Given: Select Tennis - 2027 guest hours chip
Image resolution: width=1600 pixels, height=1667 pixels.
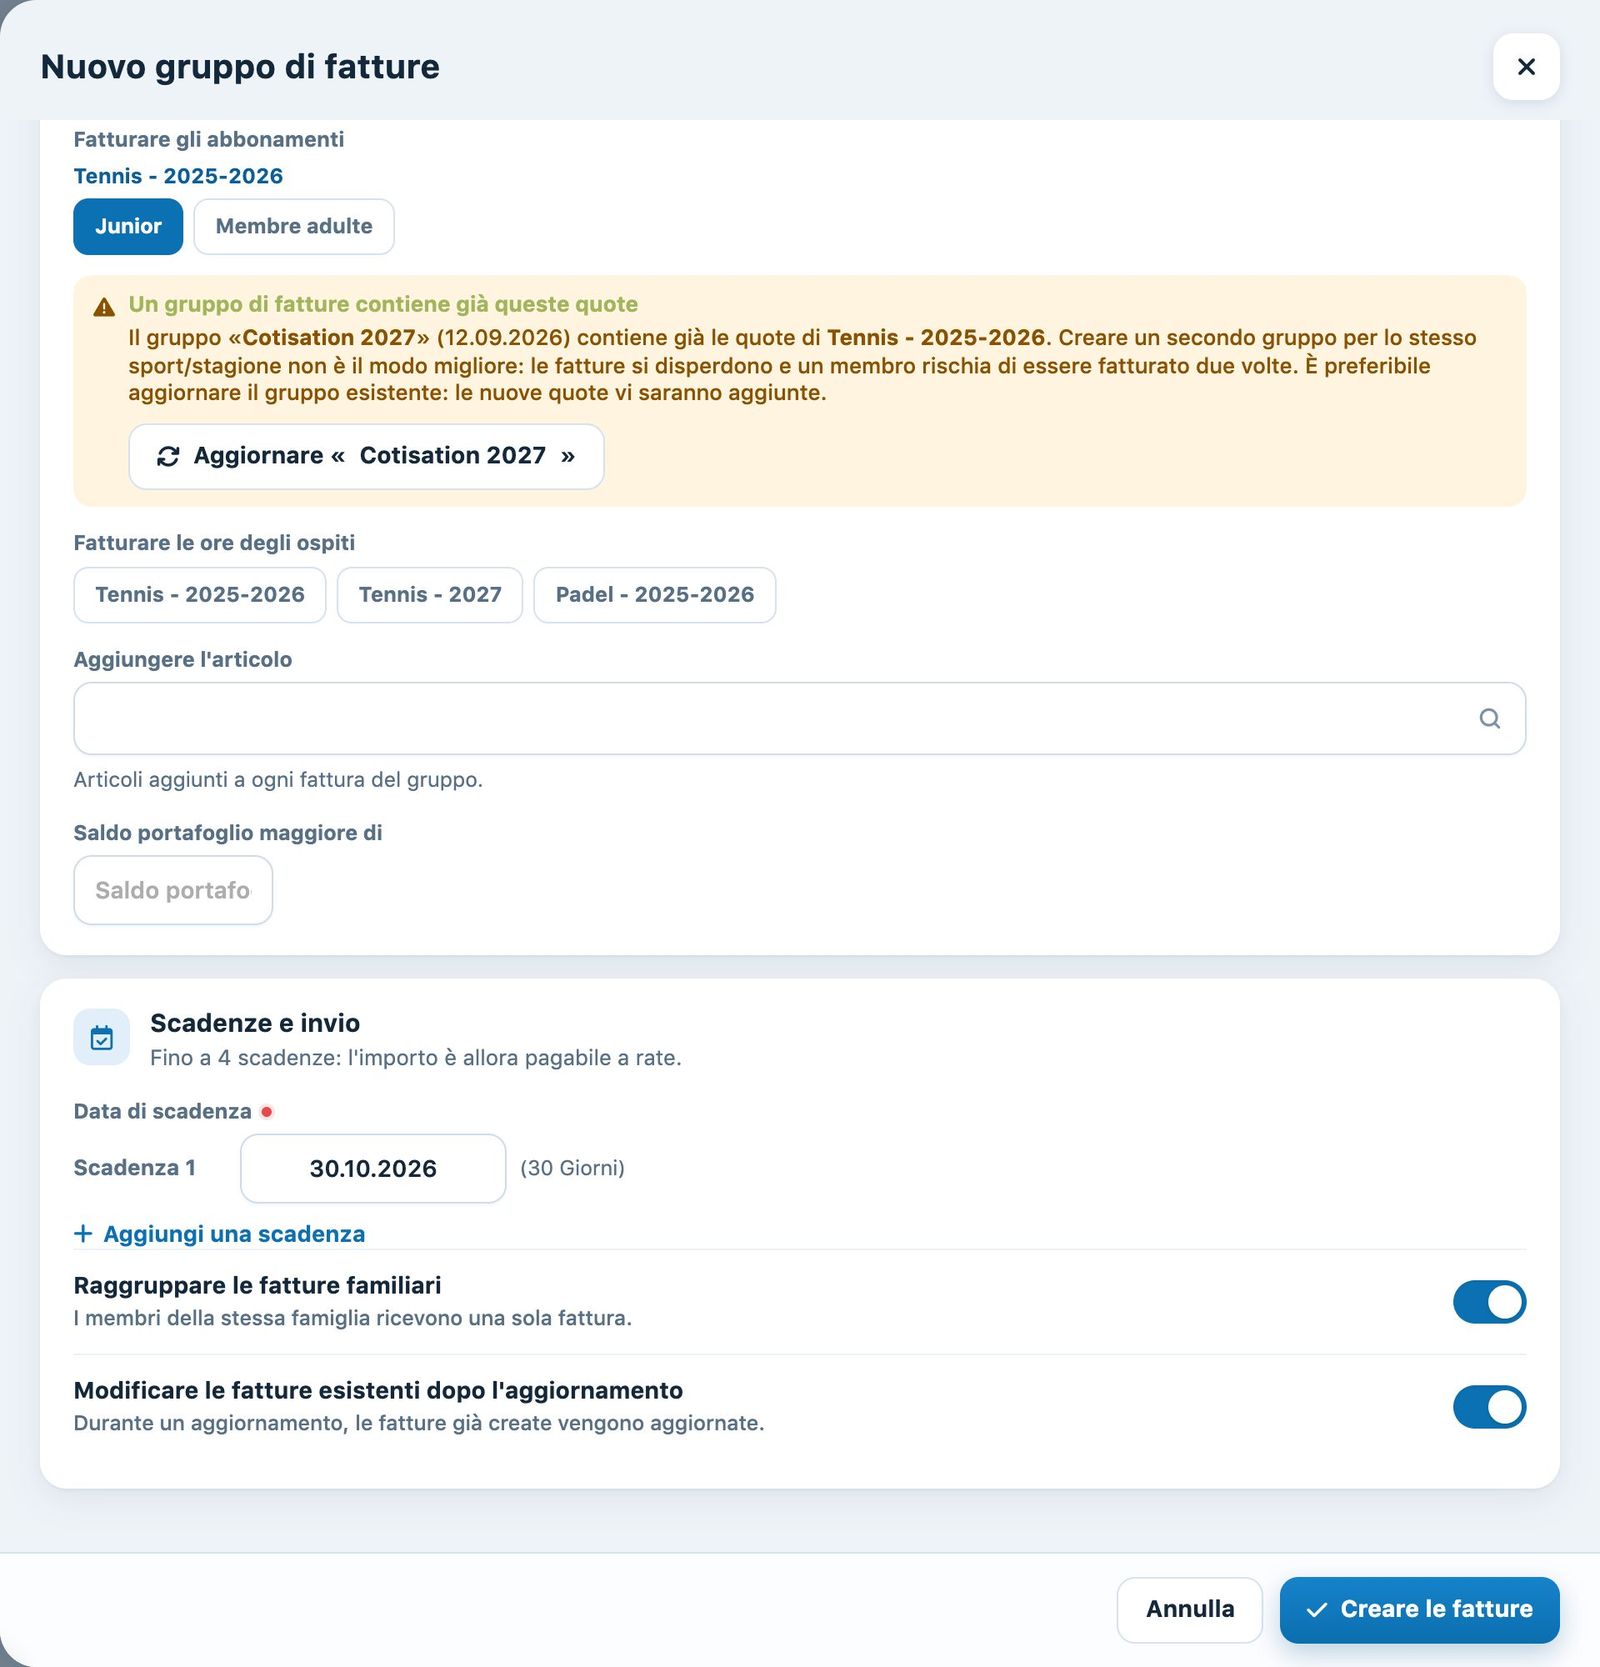Looking at the screenshot, I should [x=430, y=595].
